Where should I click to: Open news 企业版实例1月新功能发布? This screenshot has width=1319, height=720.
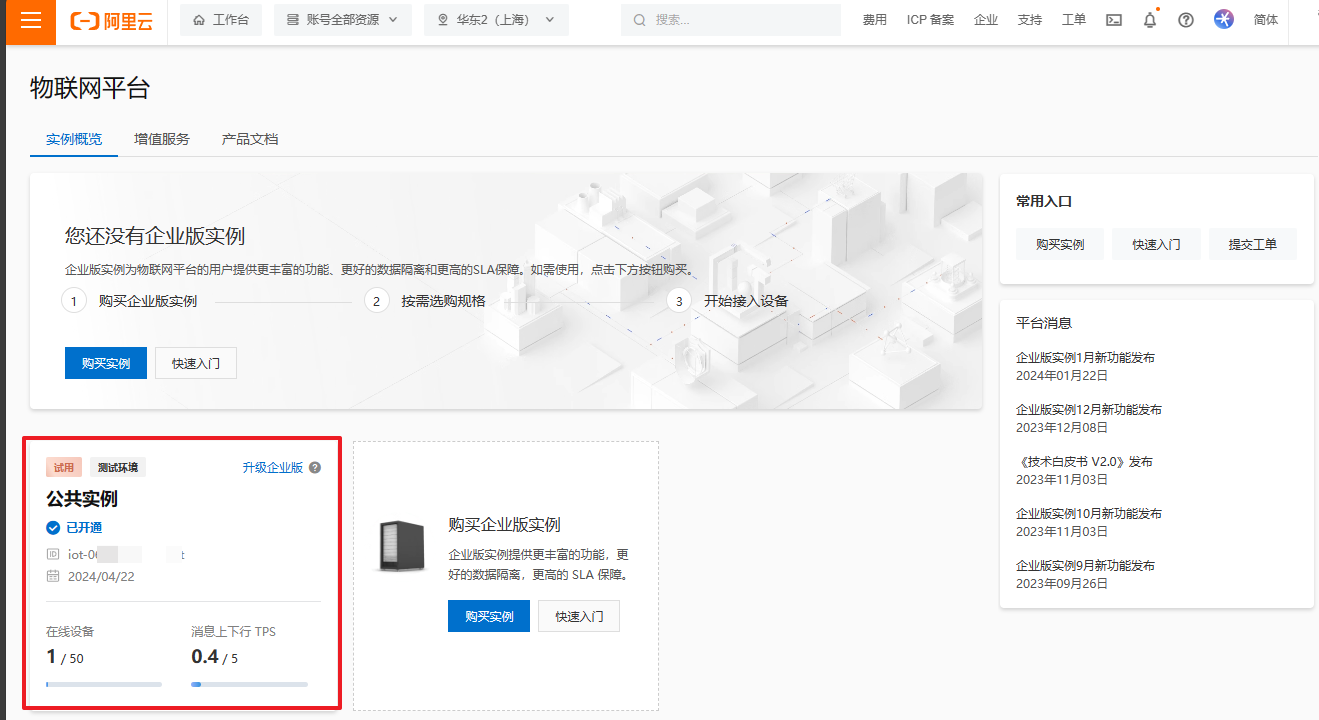(x=1086, y=357)
